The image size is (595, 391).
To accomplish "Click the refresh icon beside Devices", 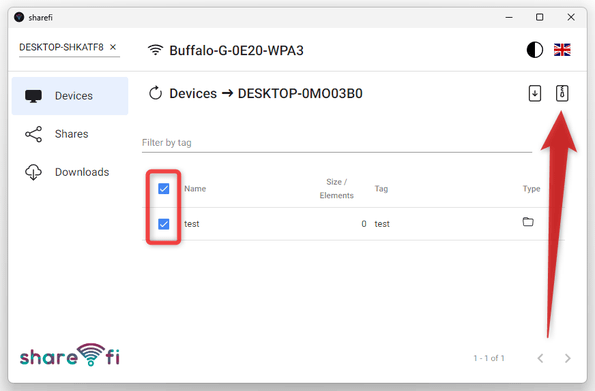I will pos(155,93).
